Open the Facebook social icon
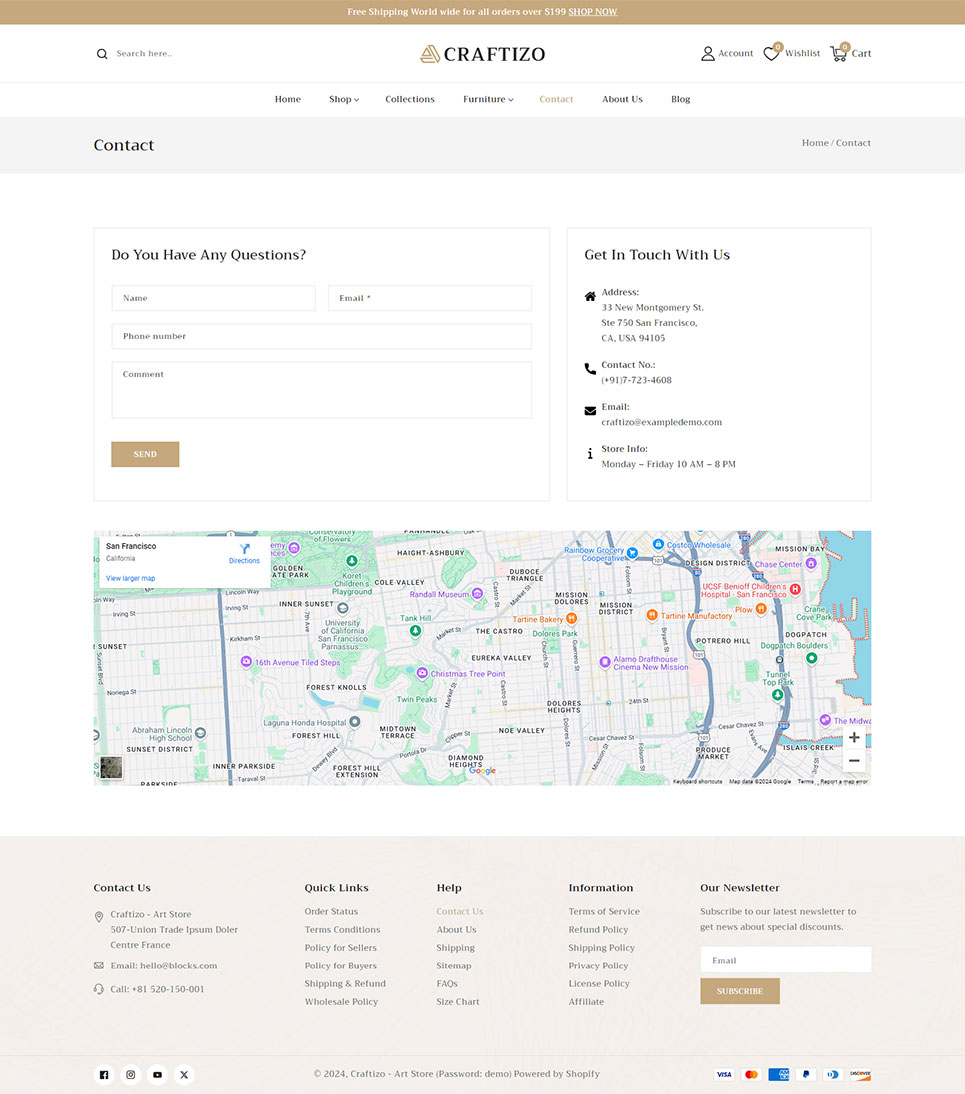Image resolution: width=965 pixels, height=1094 pixels. (104, 1075)
